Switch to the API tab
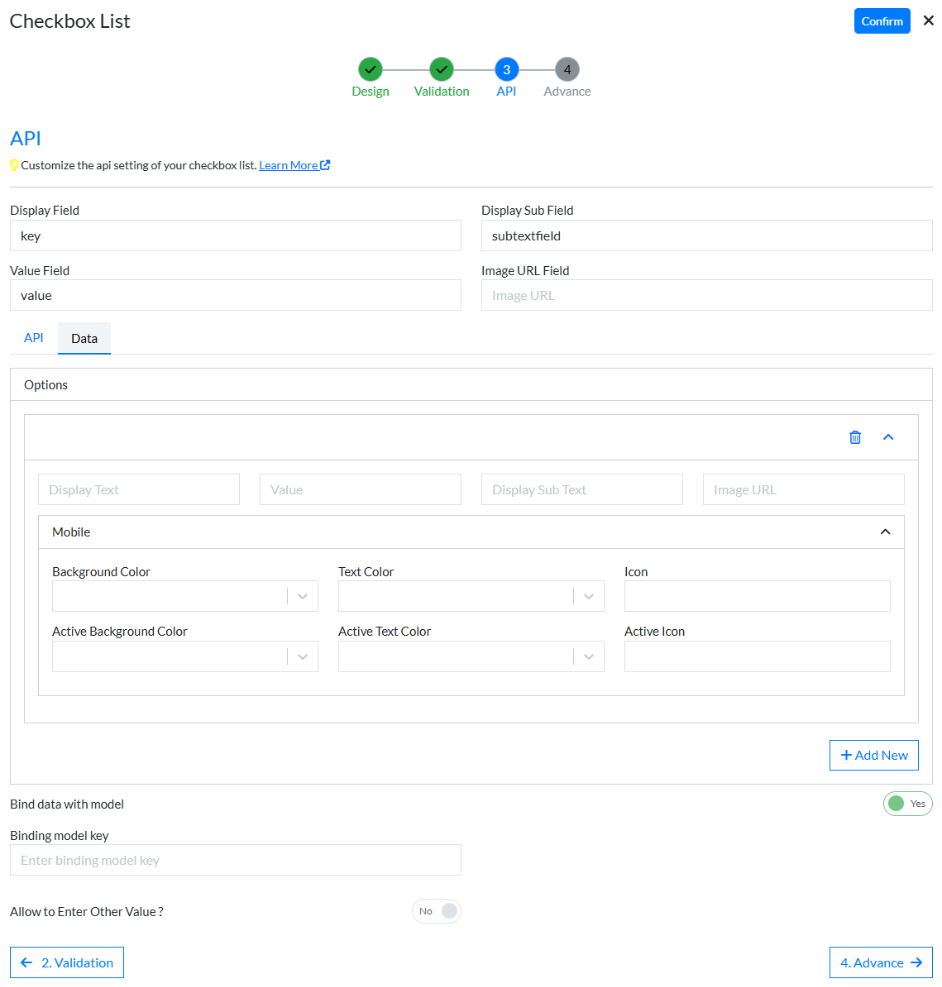Viewport: 942px width, 987px height. pos(34,338)
